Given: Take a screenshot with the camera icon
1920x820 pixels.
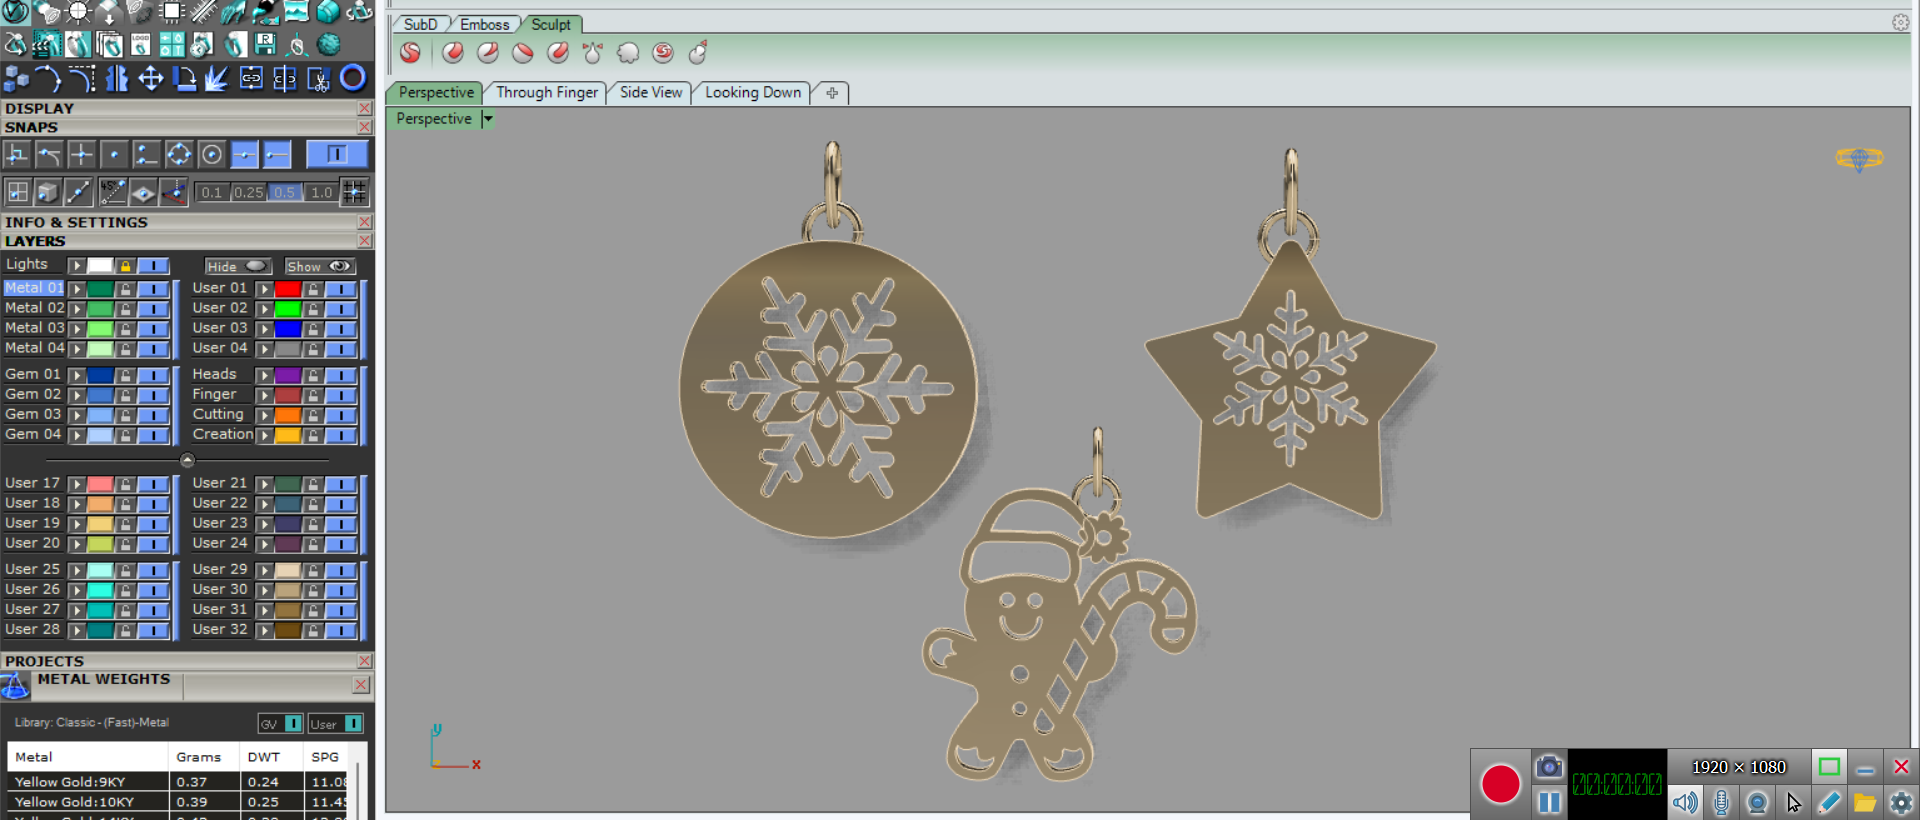Looking at the screenshot, I should pyautogui.click(x=1548, y=767).
